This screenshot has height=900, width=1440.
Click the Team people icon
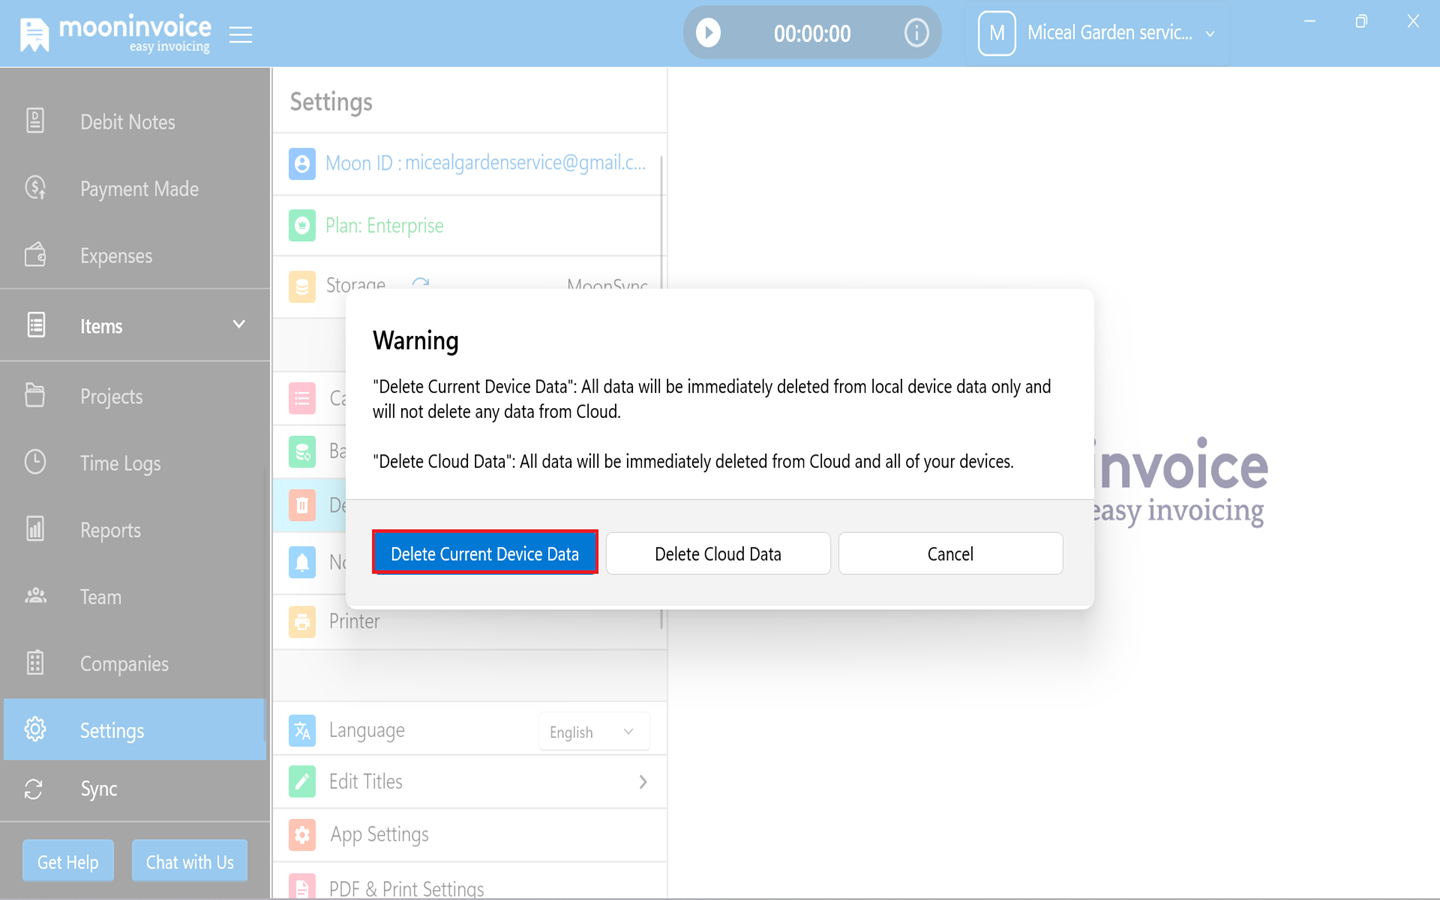click(x=35, y=596)
